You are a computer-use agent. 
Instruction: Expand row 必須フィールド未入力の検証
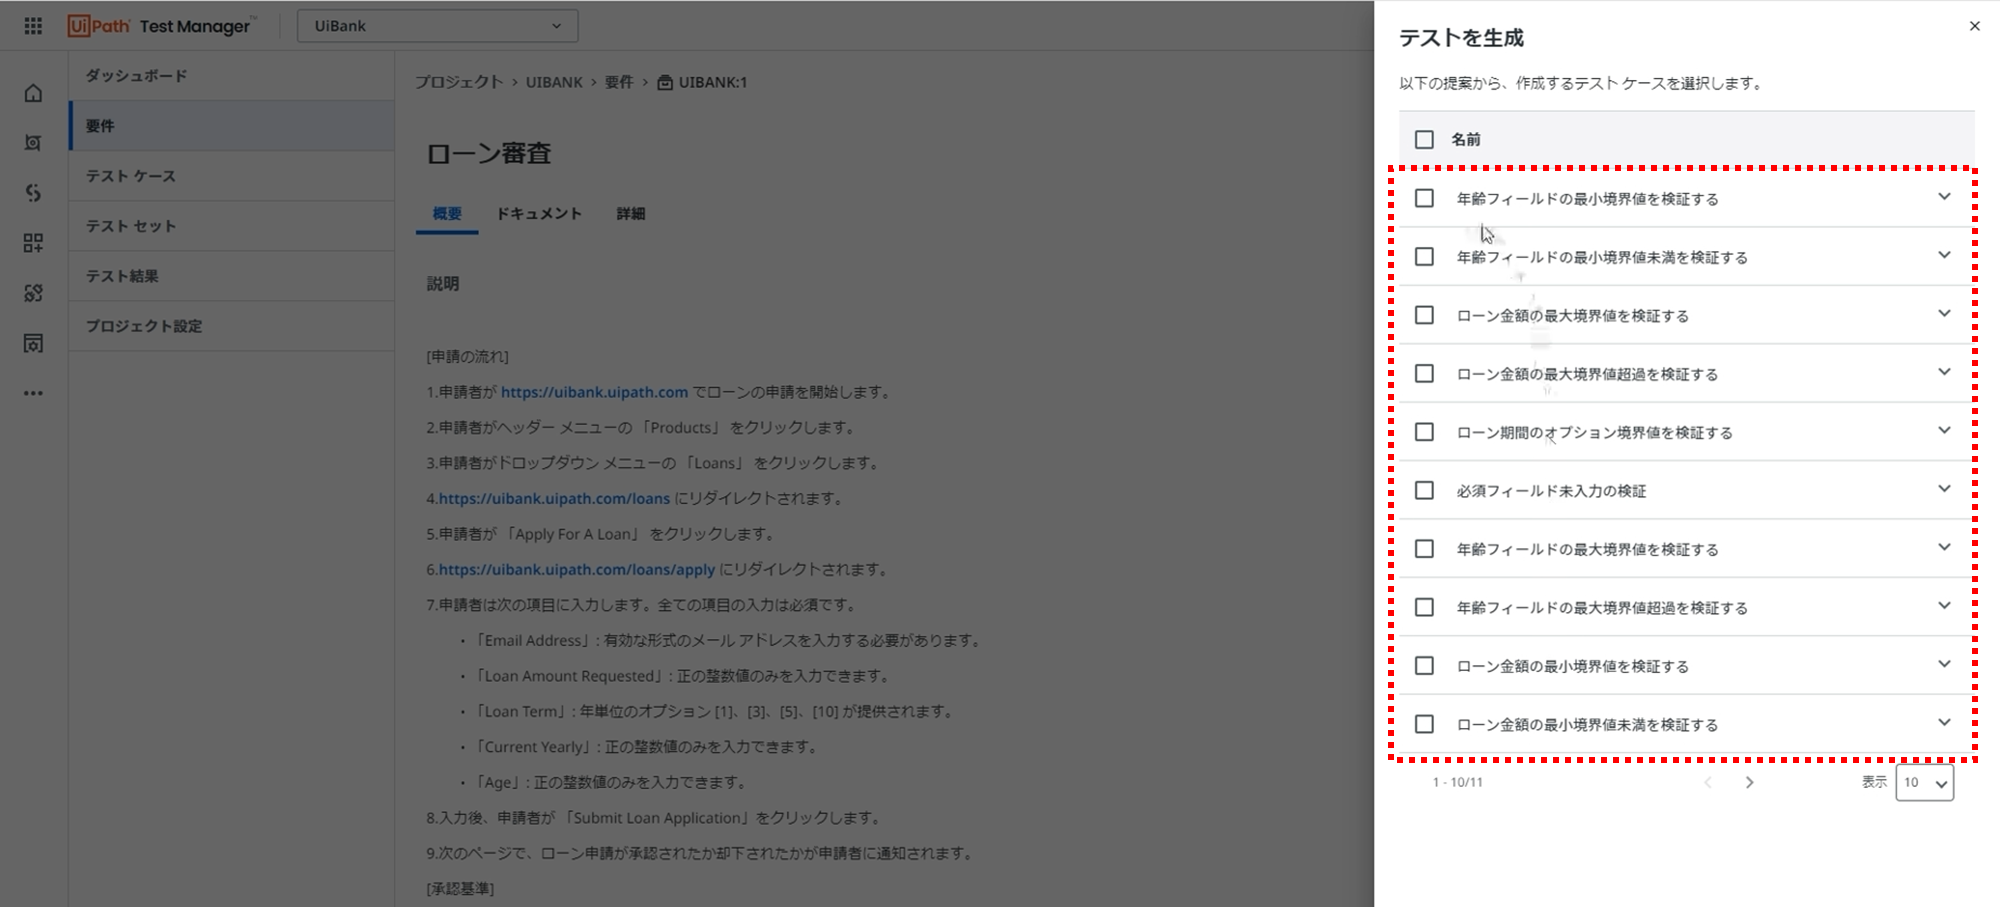[1944, 489]
